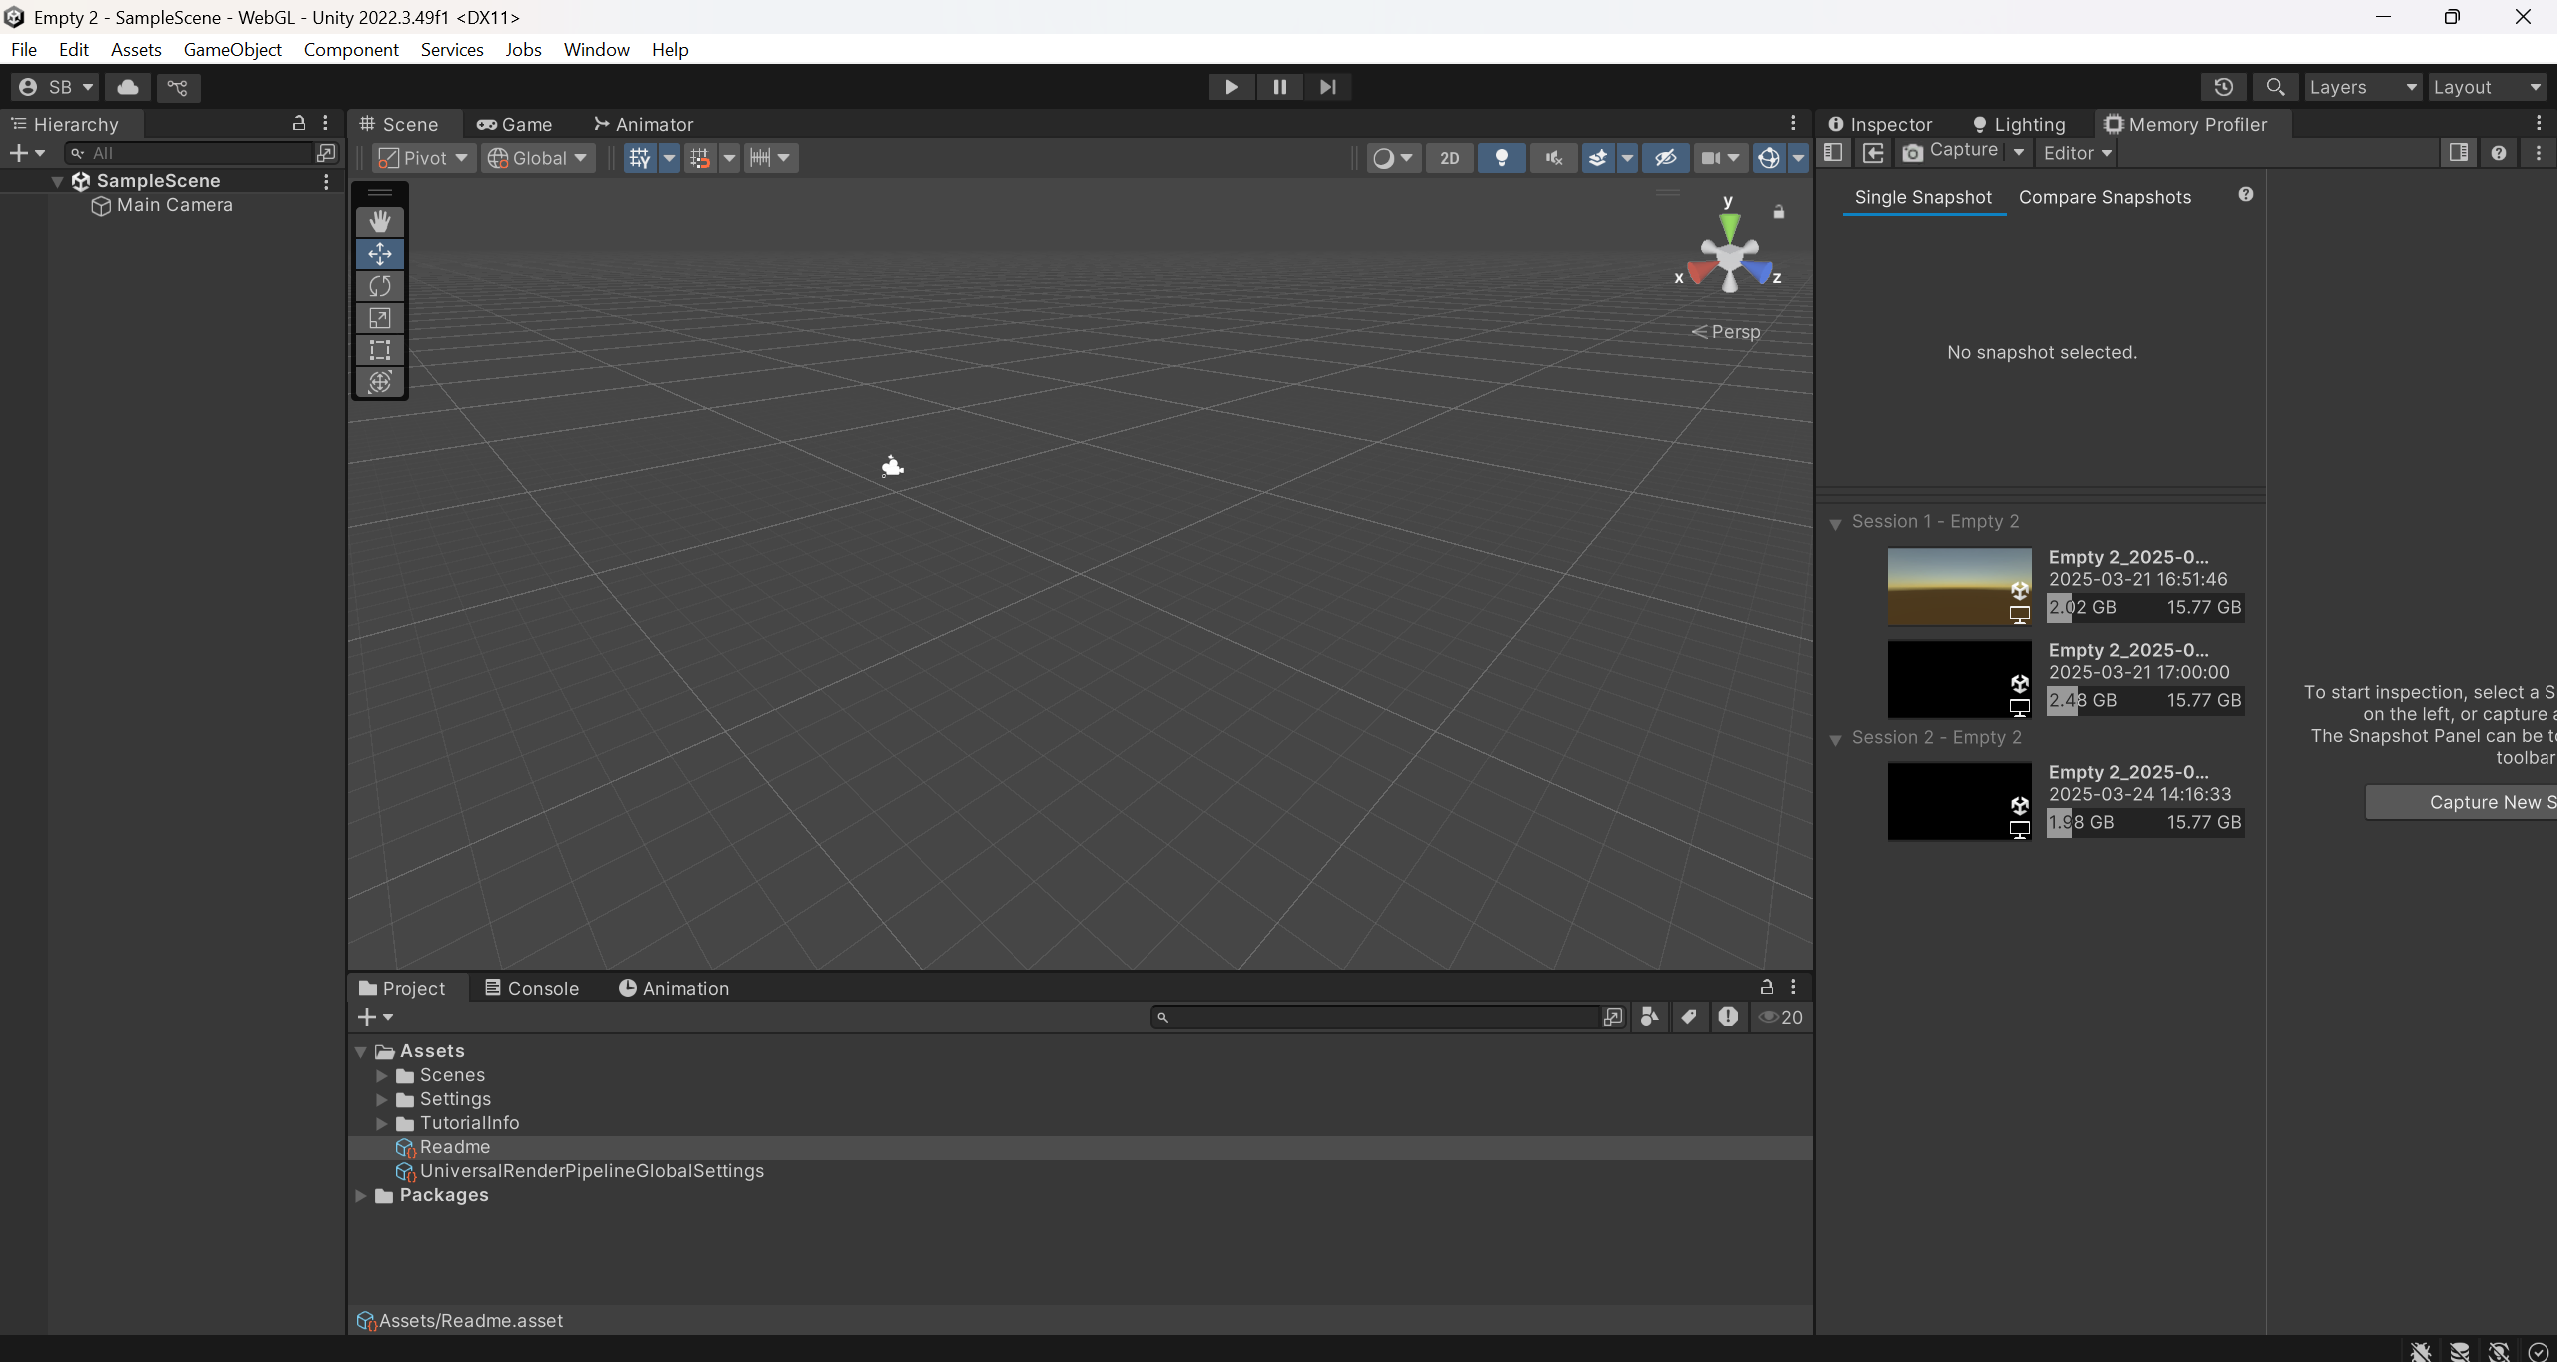Click the Import snapshot icon
The image size is (2557, 1362).
click(1873, 153)
